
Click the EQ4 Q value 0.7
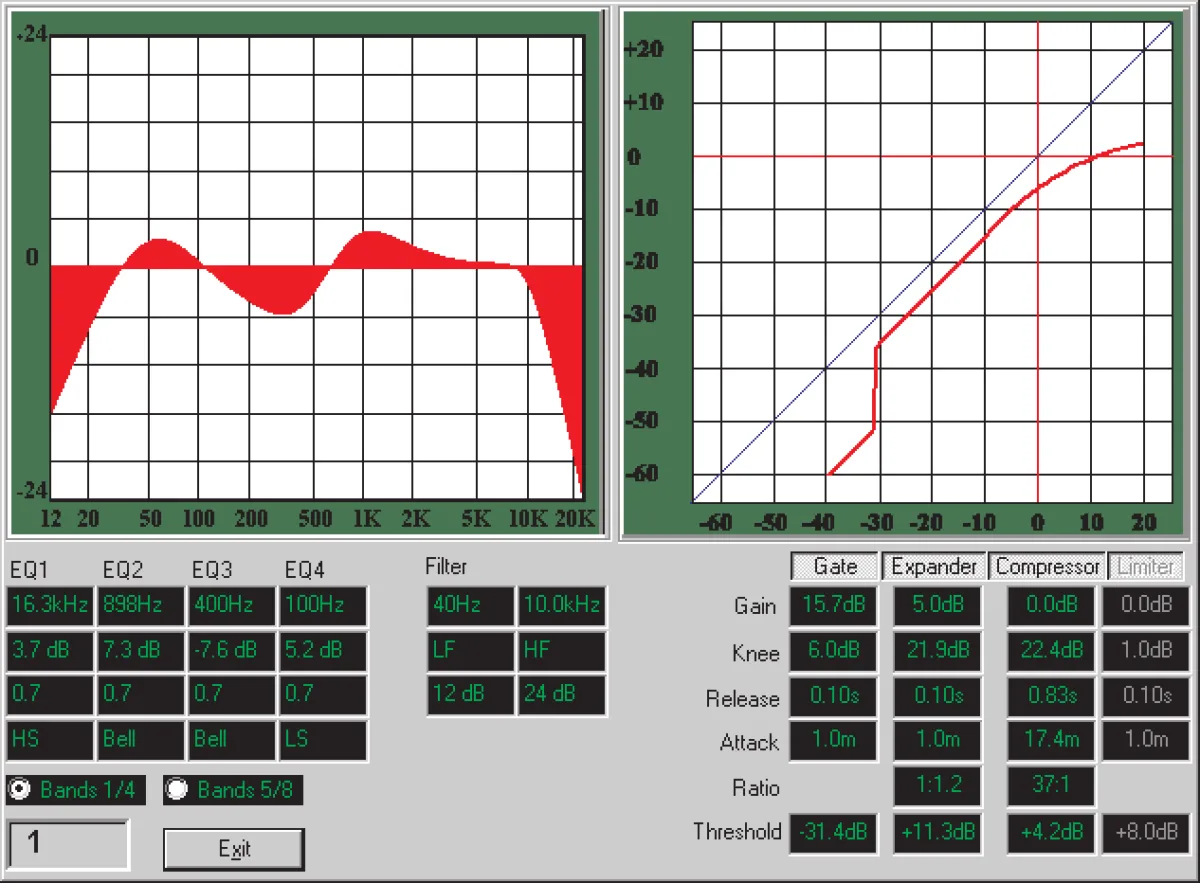(323, 694)
